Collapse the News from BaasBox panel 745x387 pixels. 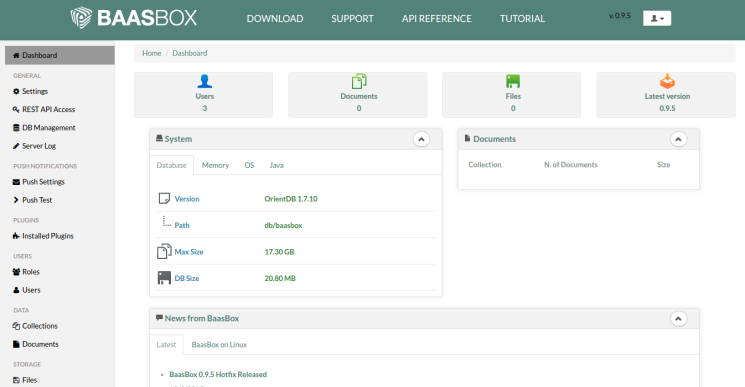click(x=678, y=319)
